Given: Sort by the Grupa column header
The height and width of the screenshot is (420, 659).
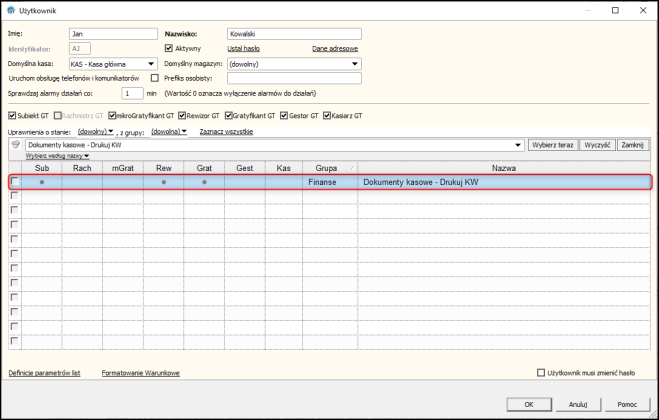Looking at the screenshot, I should pyautogui.click(x=330, y=168).
